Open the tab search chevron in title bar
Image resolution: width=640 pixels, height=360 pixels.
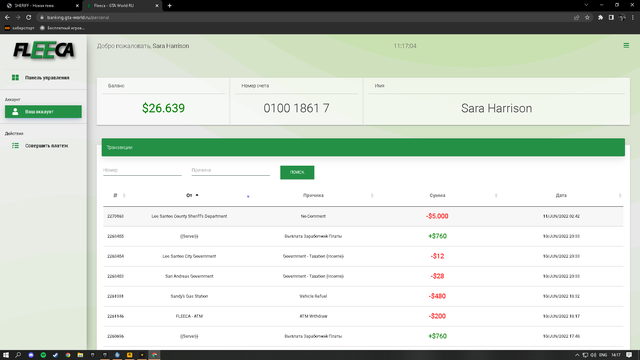pos(586,5)
